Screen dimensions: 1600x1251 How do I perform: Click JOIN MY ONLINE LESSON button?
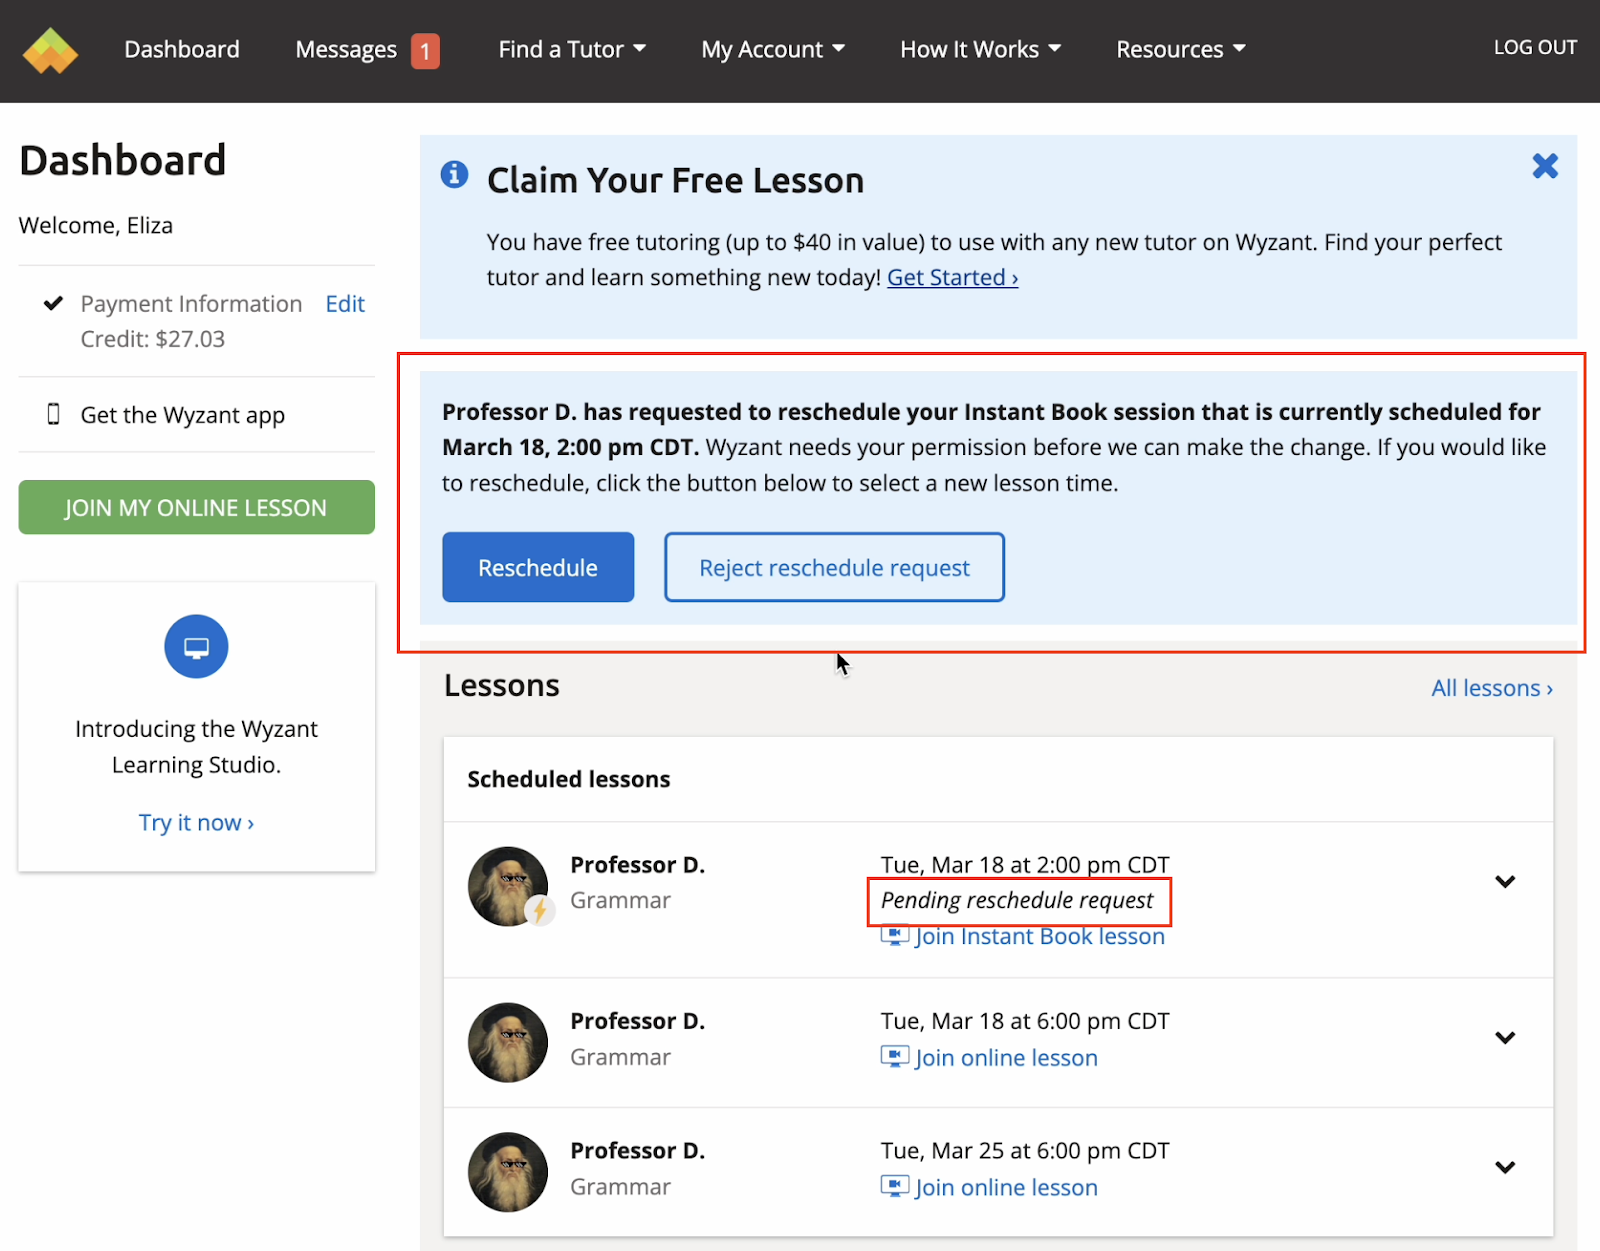[x=196, y=507]
